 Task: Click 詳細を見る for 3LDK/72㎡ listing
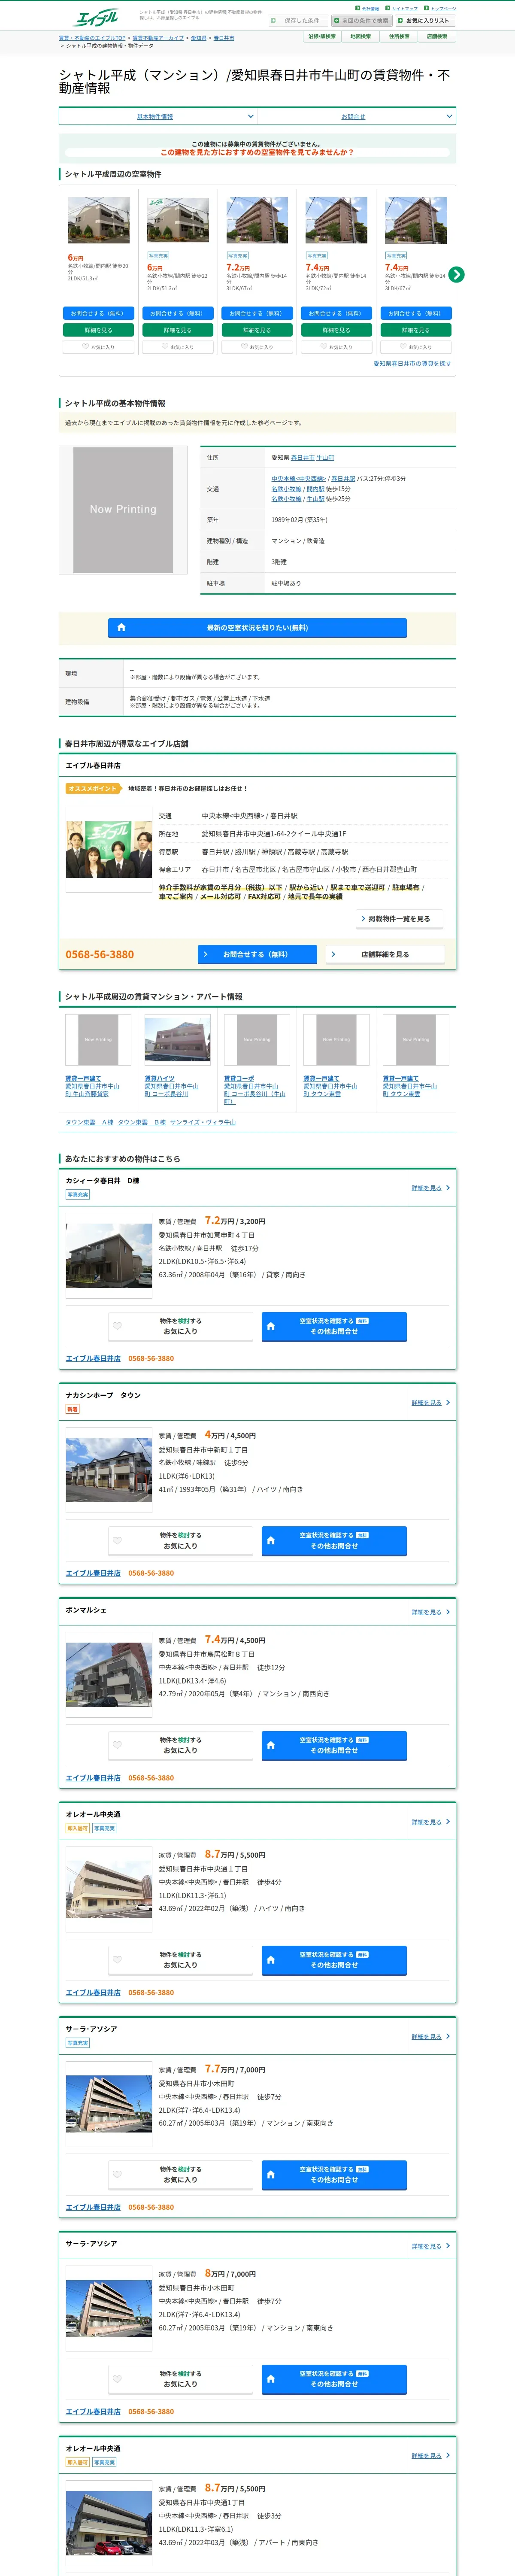click(336, 330)
